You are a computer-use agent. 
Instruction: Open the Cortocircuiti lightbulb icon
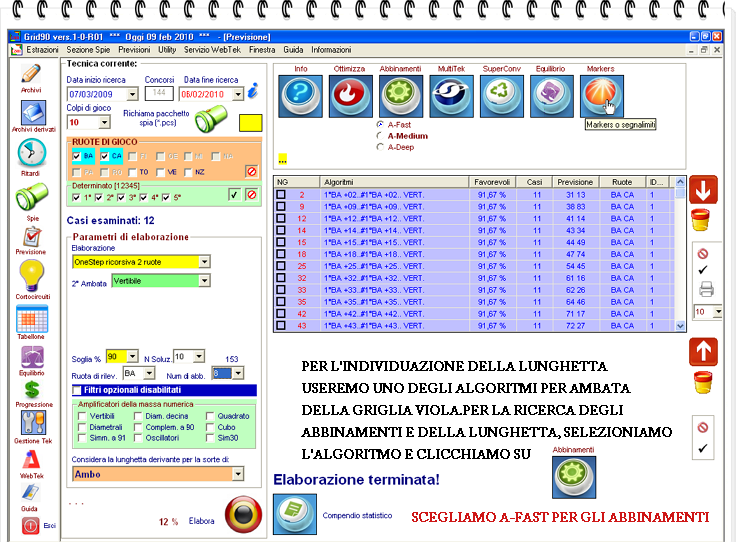(x=31, y=275)
